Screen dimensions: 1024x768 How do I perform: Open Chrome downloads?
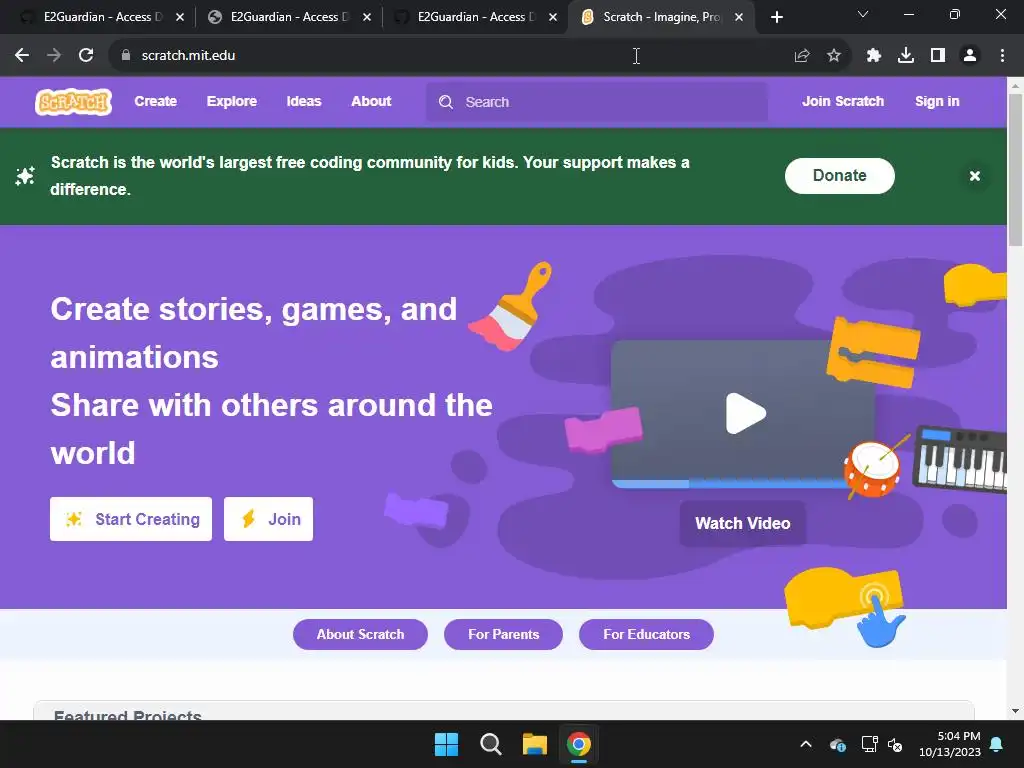point(906,56)
